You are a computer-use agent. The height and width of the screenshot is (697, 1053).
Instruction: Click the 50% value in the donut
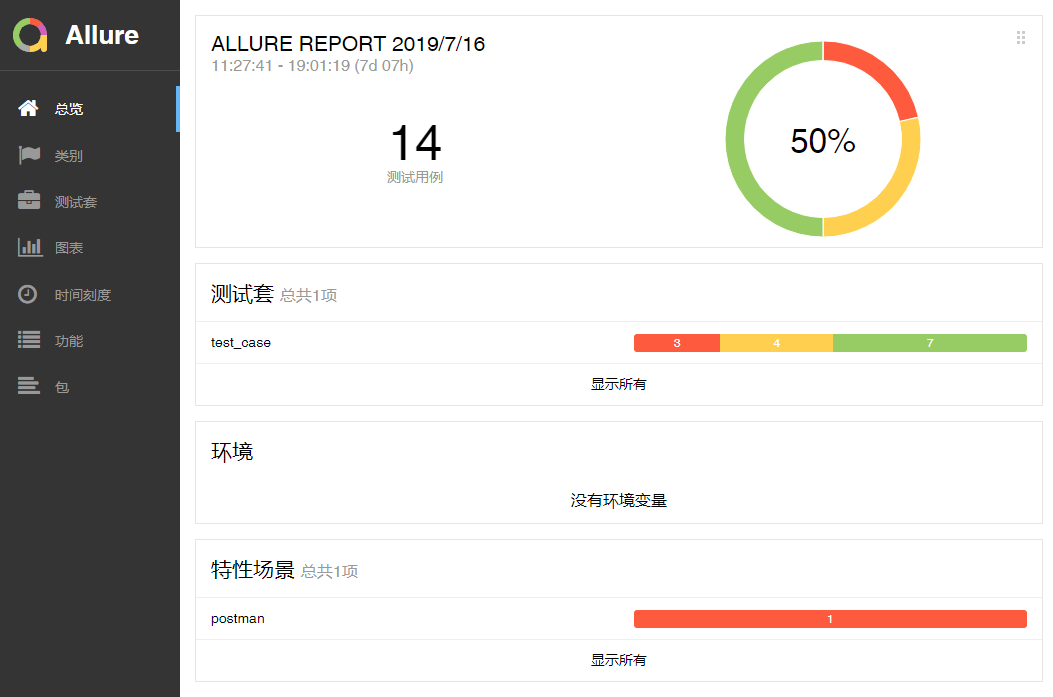(x=823, y=141)
